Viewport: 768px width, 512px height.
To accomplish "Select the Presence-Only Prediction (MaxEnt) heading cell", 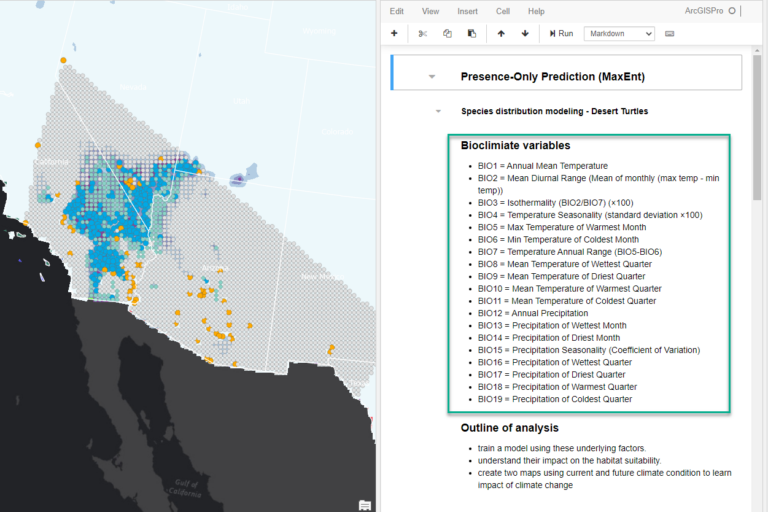I will [x=566, y=73].
